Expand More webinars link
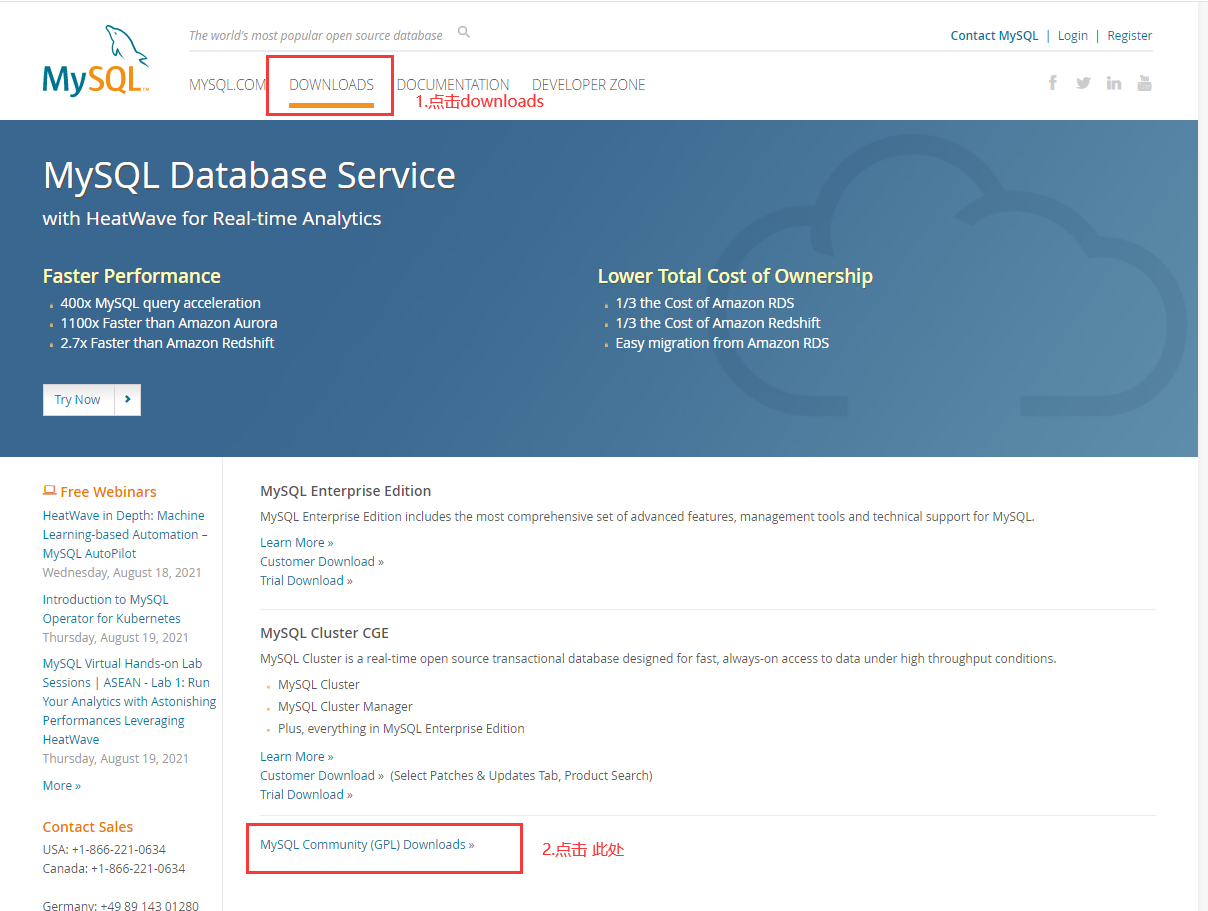The image size is (1208, 911). coord(62,786)
